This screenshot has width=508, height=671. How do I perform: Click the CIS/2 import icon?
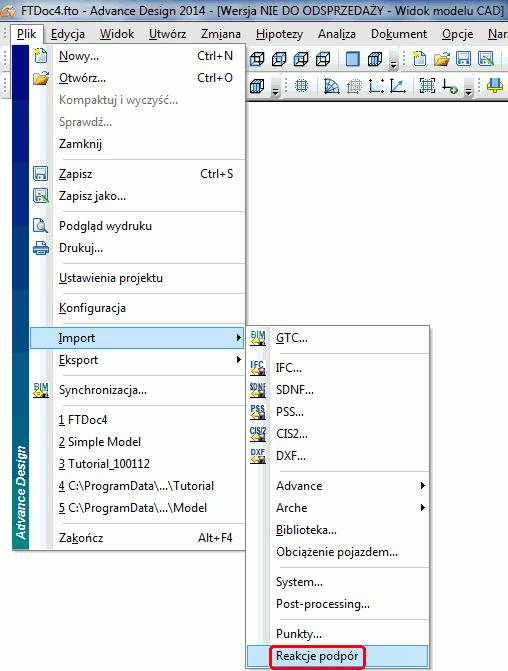[x=258, y=434]
